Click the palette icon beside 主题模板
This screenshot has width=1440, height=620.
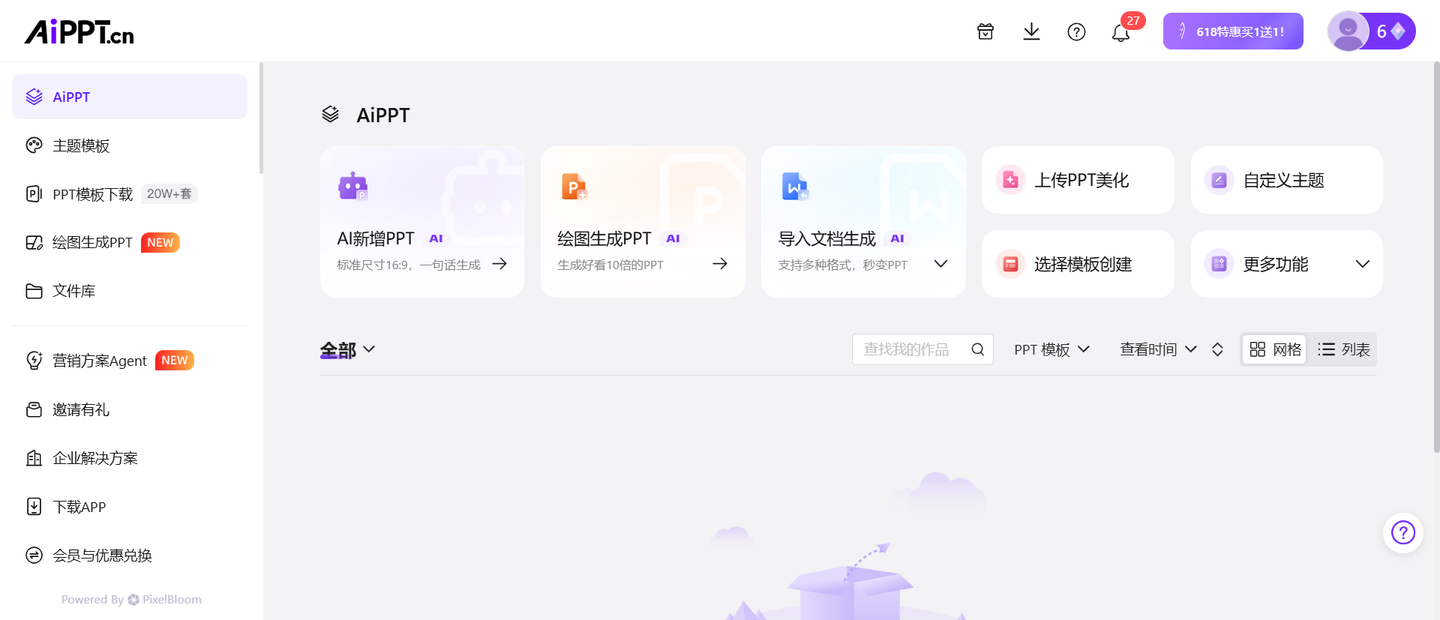34,145
